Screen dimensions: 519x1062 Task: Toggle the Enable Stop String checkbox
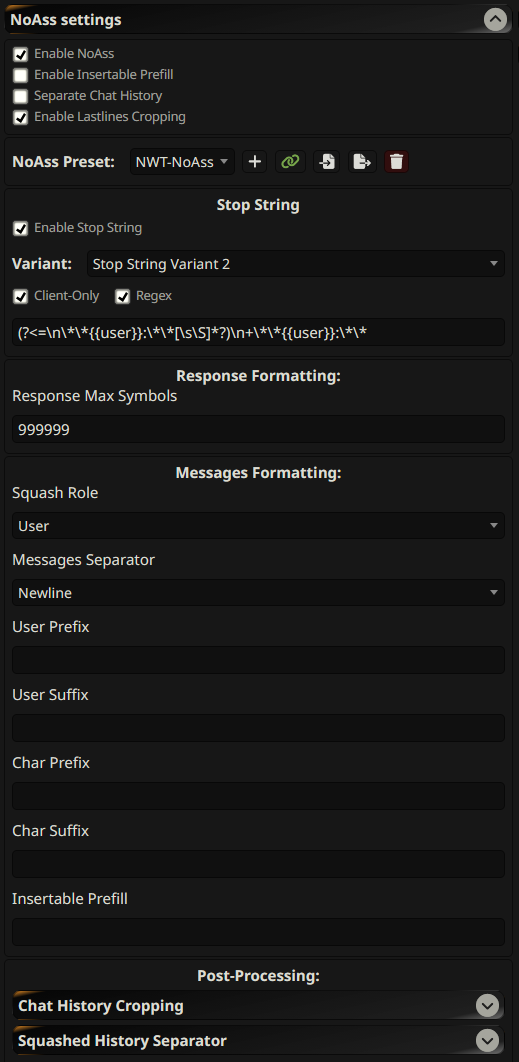(x=21, y=228)
